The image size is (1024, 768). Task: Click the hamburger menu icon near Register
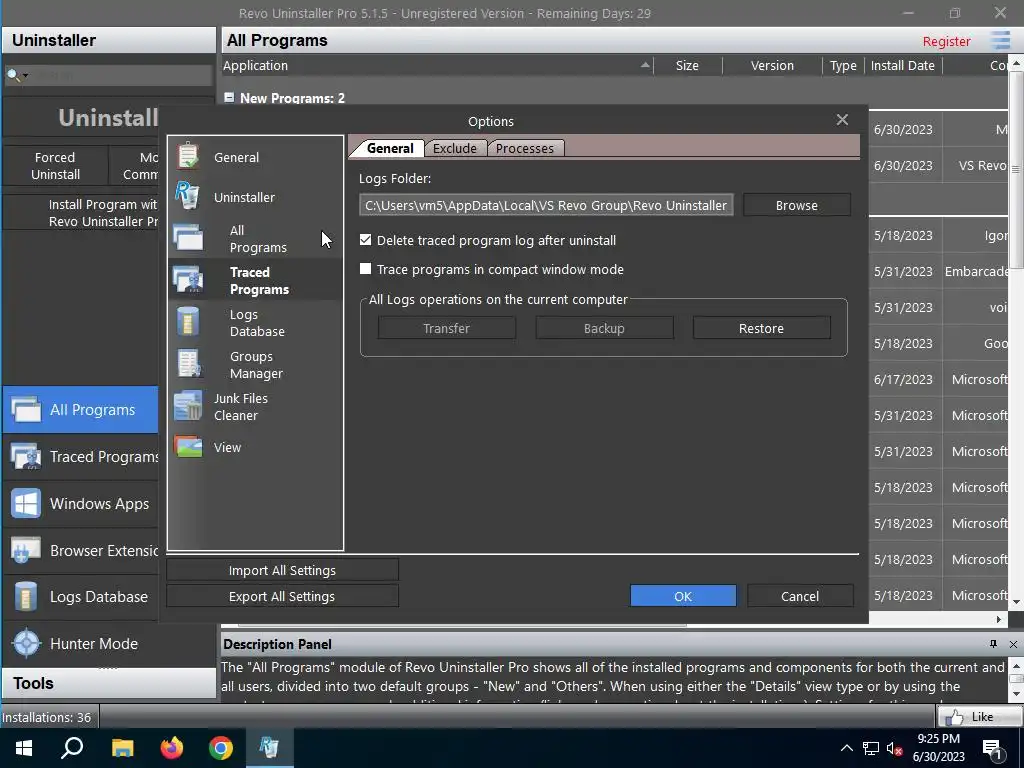coord(1000,40)
